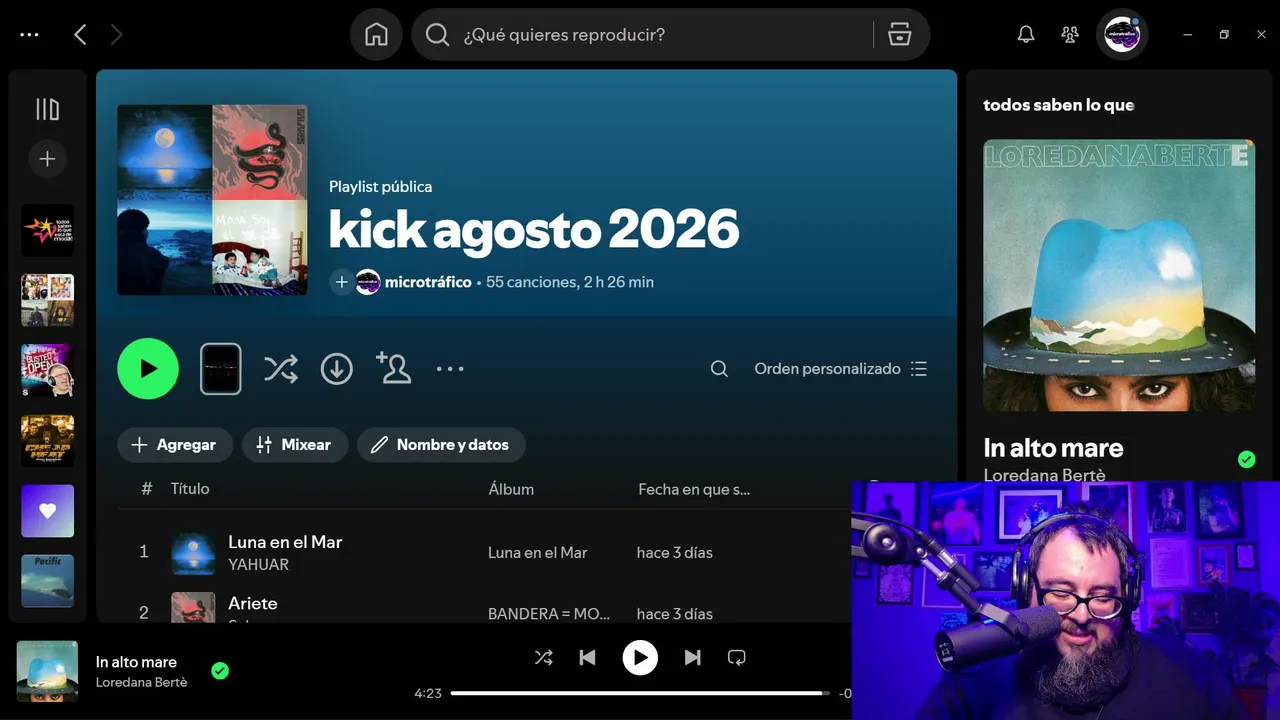1280x720 pixels.
Task: Open Nombre y datos editor
Action: (x=441, y=445)
